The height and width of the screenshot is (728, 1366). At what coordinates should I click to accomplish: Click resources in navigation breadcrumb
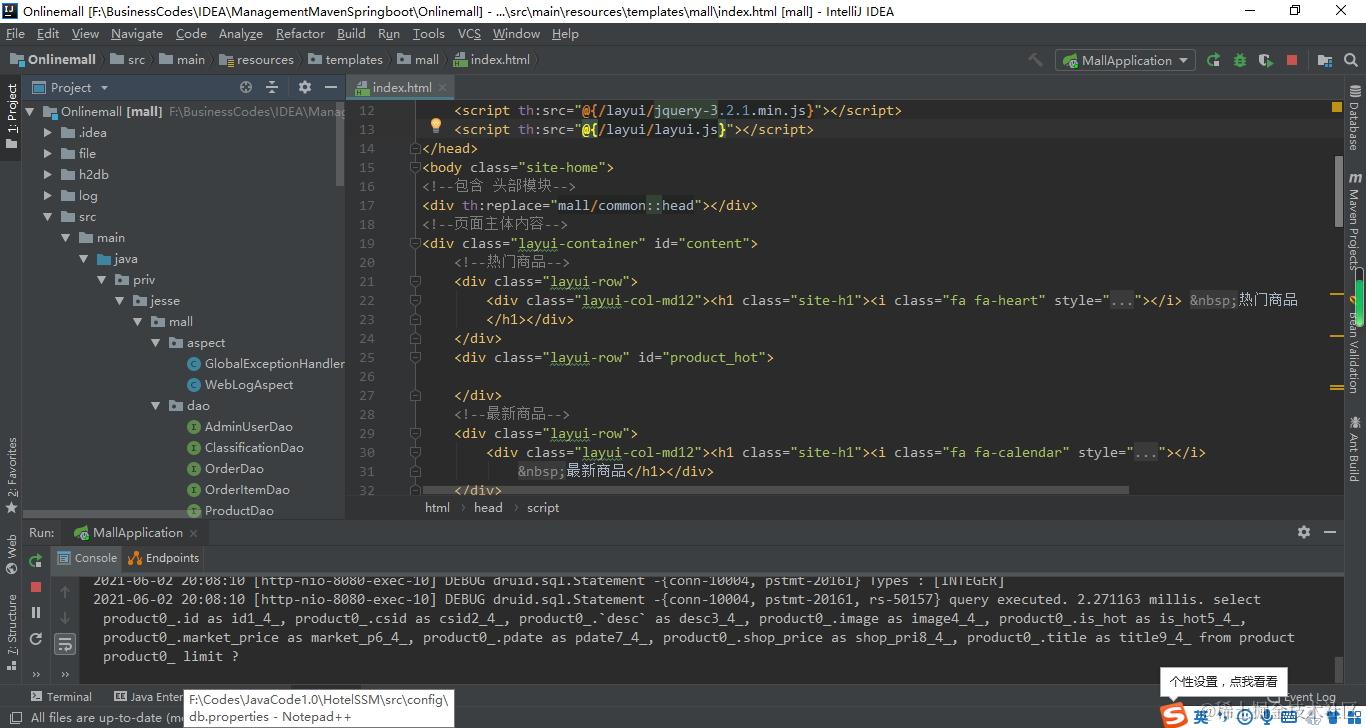coord(256,60)
